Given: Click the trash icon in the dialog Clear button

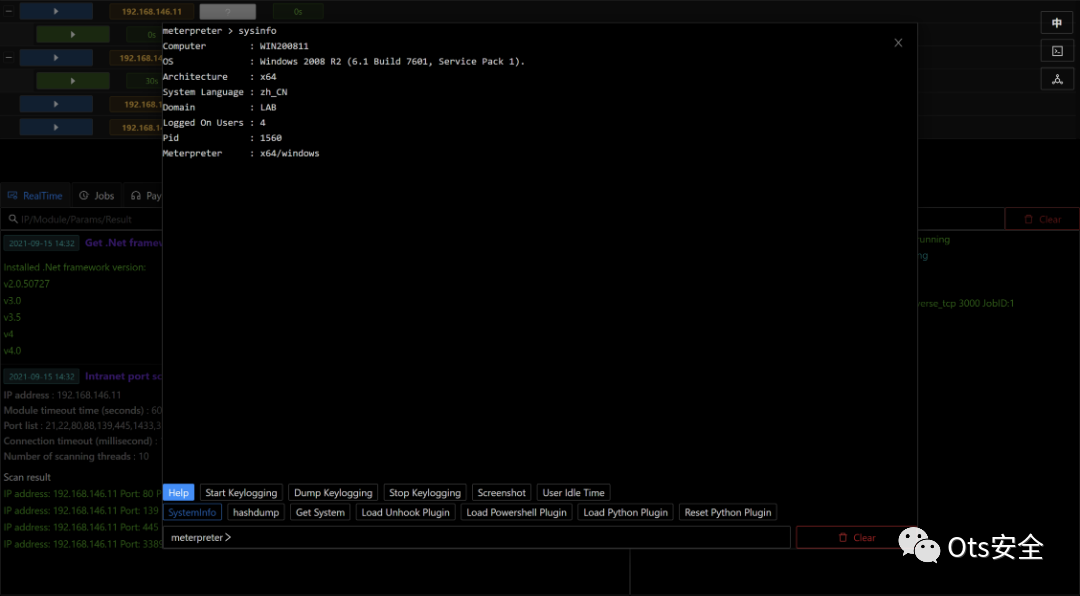Looking at the screenshot, I should click(x=842, y=537).
